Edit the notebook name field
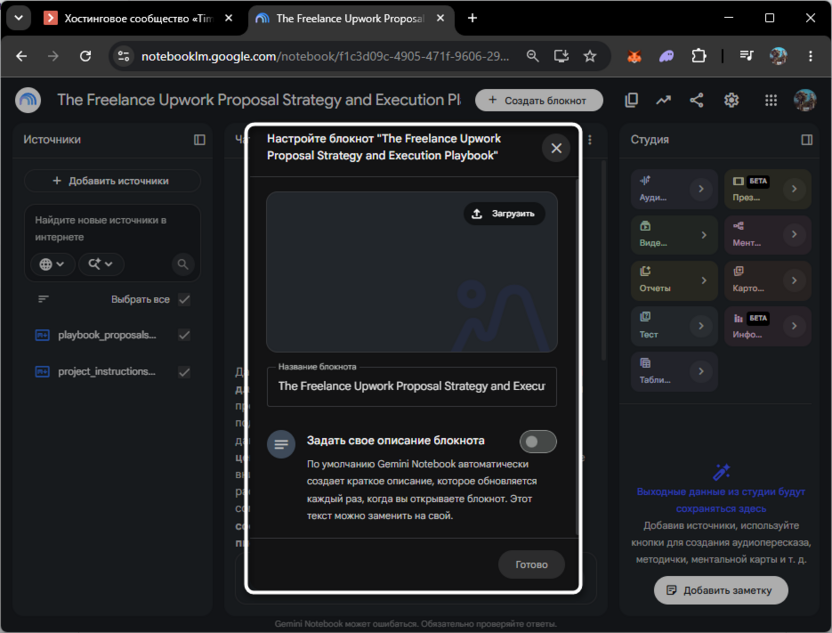This screenshot has height=633, width=832. [x=412, y=386]
